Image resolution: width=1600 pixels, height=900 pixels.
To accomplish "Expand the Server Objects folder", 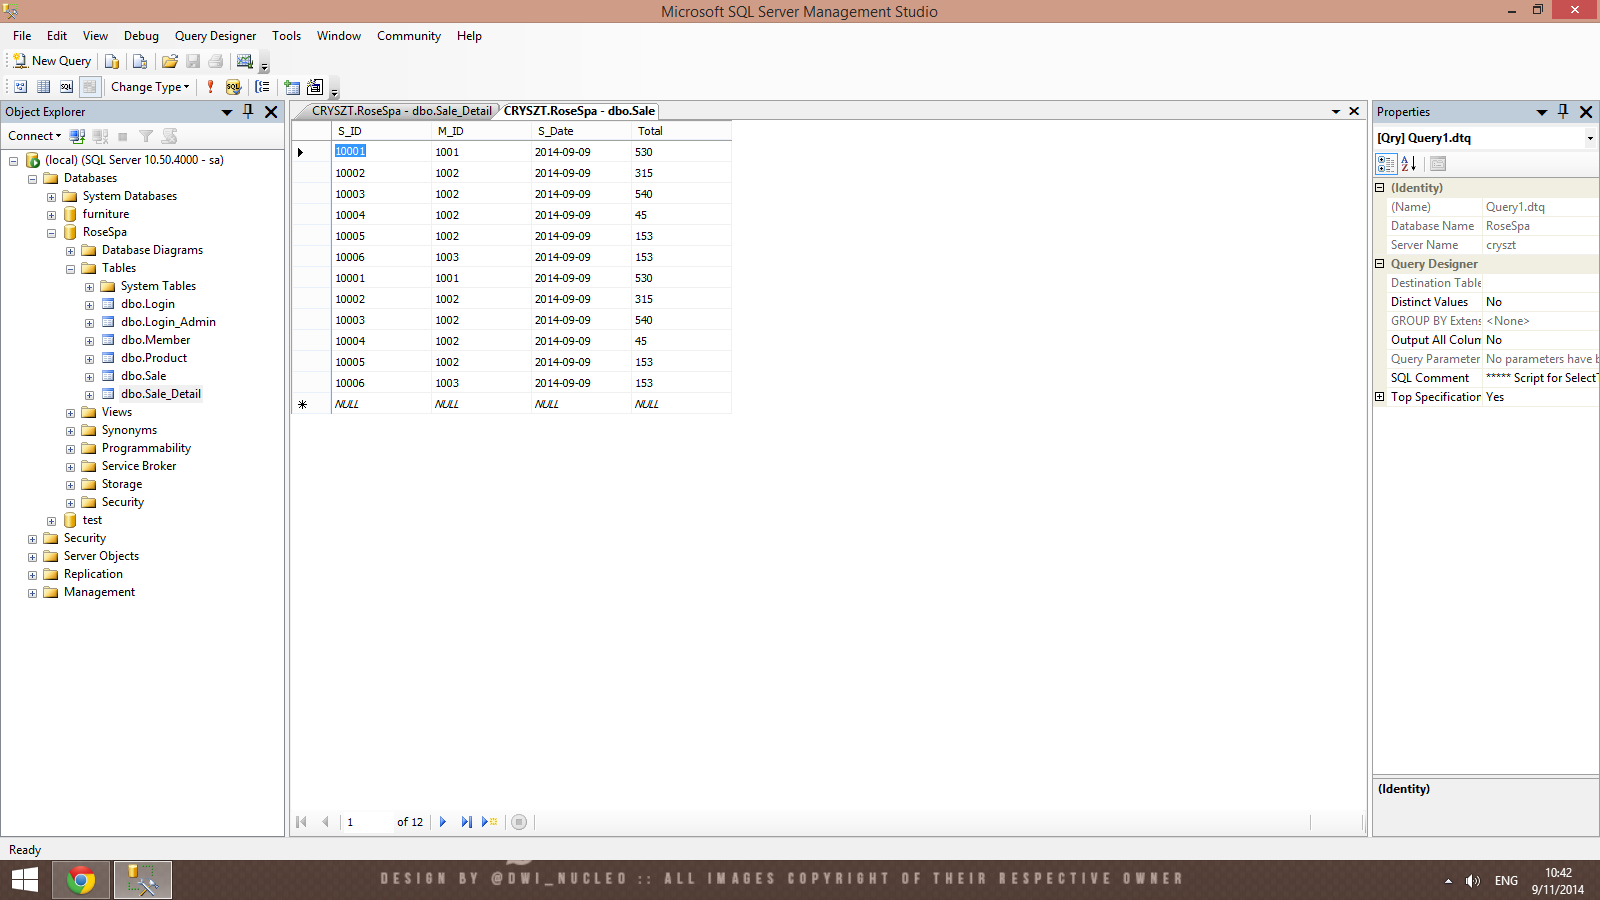I will pos(32,557).
